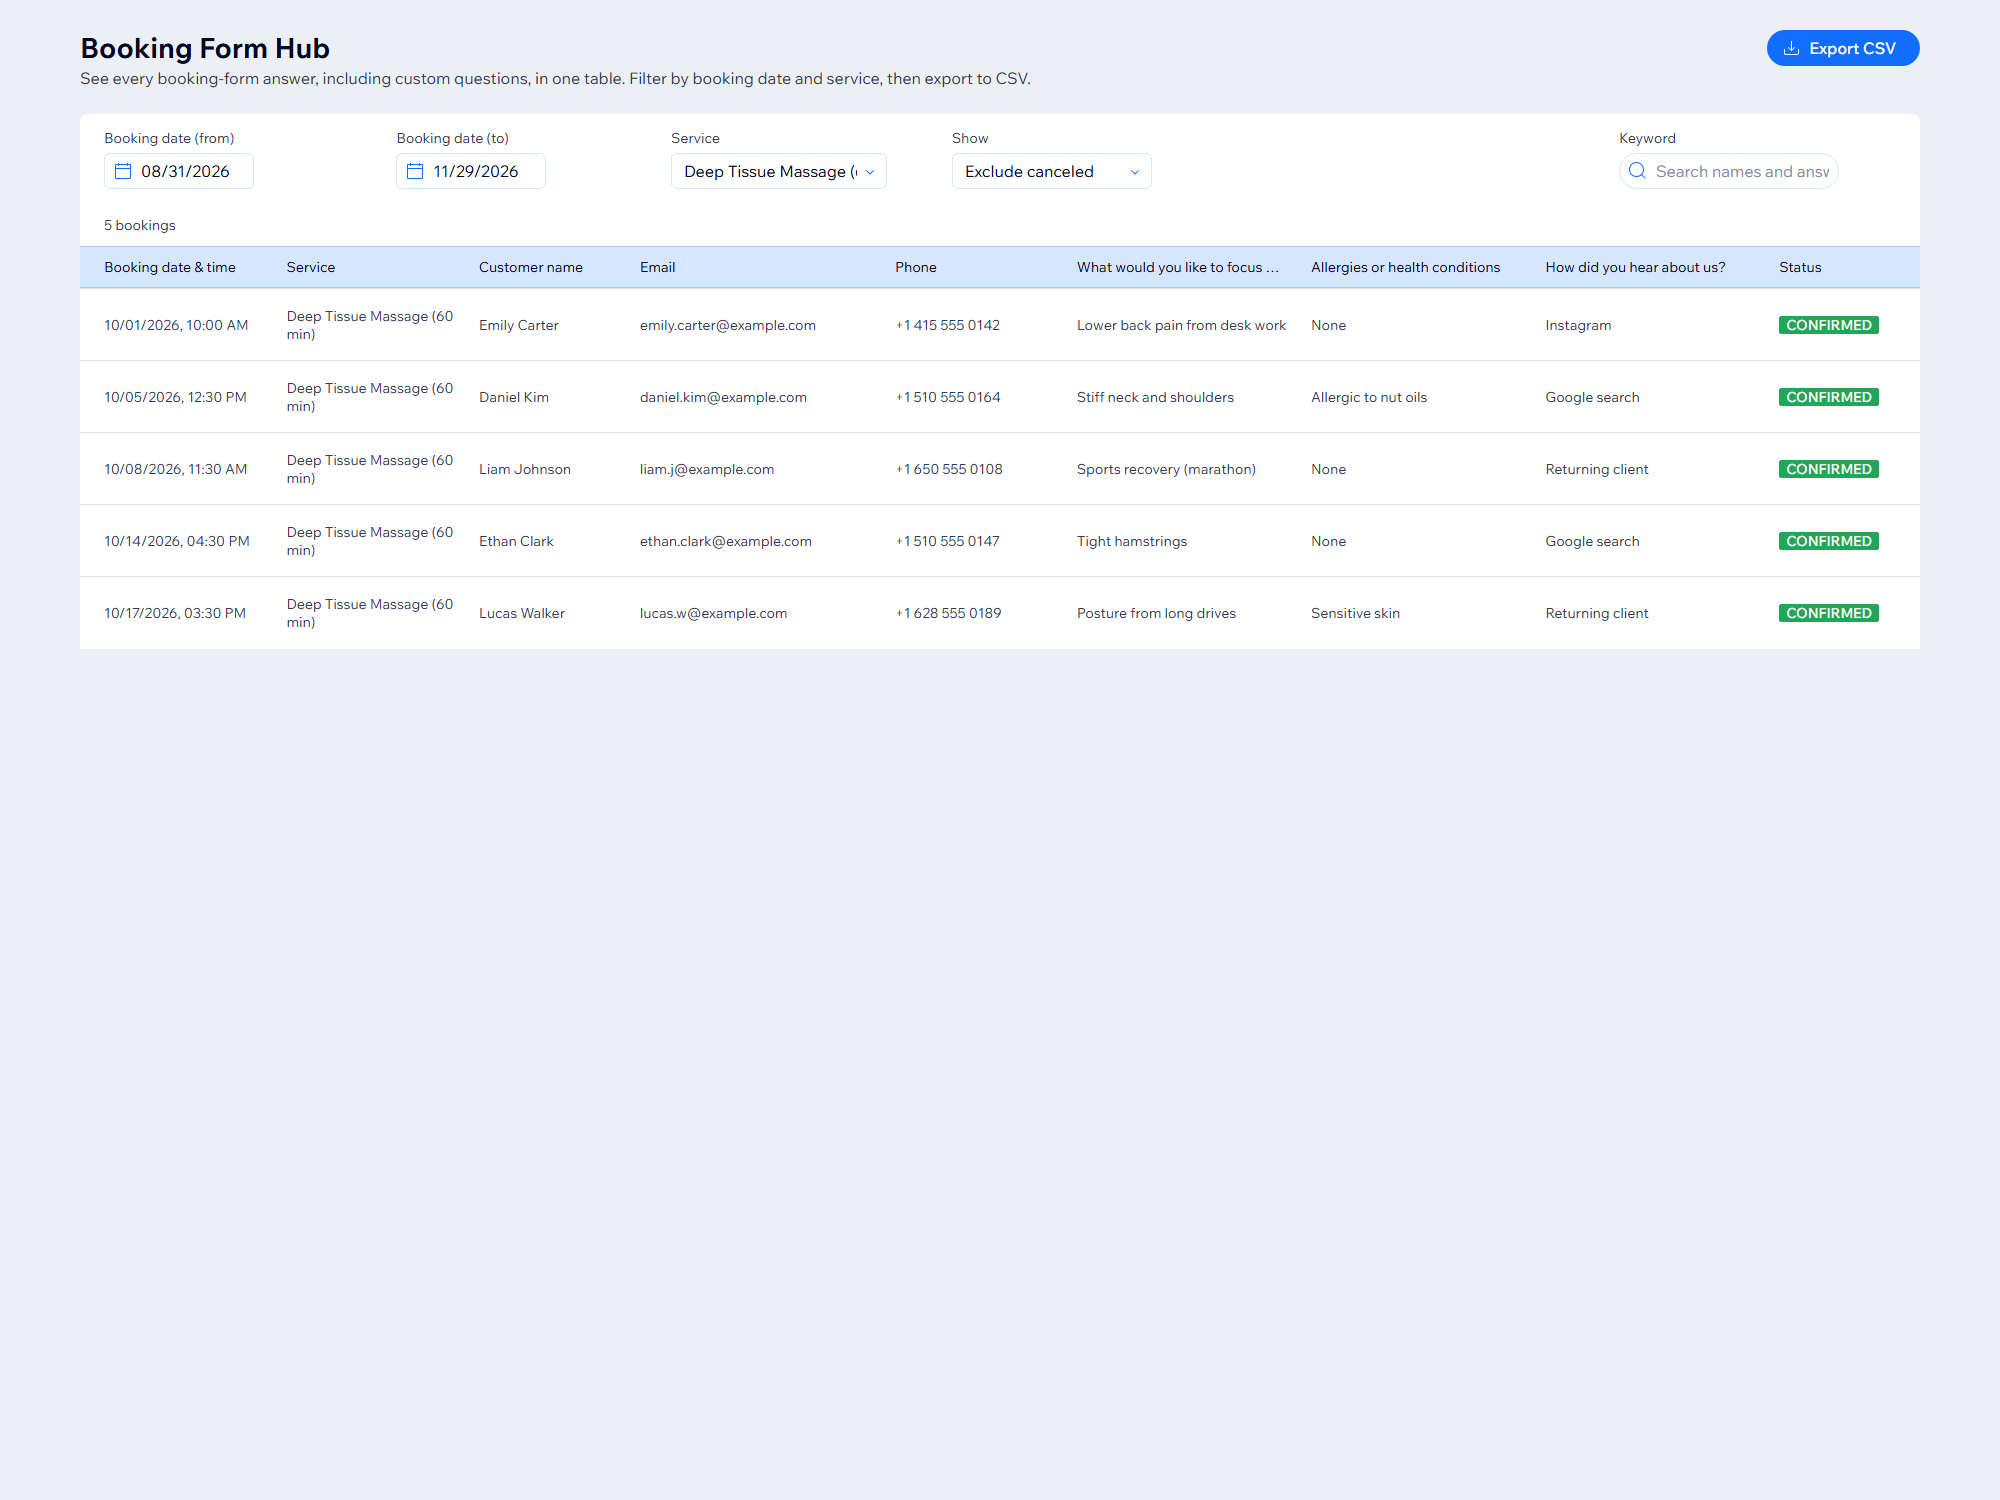Click email daniel.kim@example.com
Screen dimensions: 2000x1500
click(723, 397)
